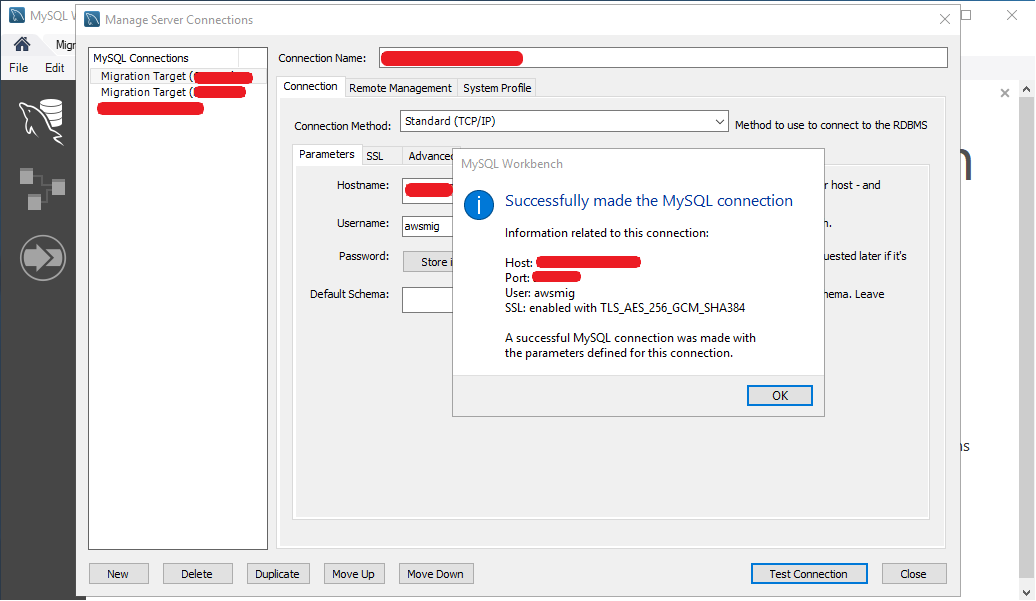Screen dimensions: 1036x601
Task: Open the File menu
Action: pos(18,67)
